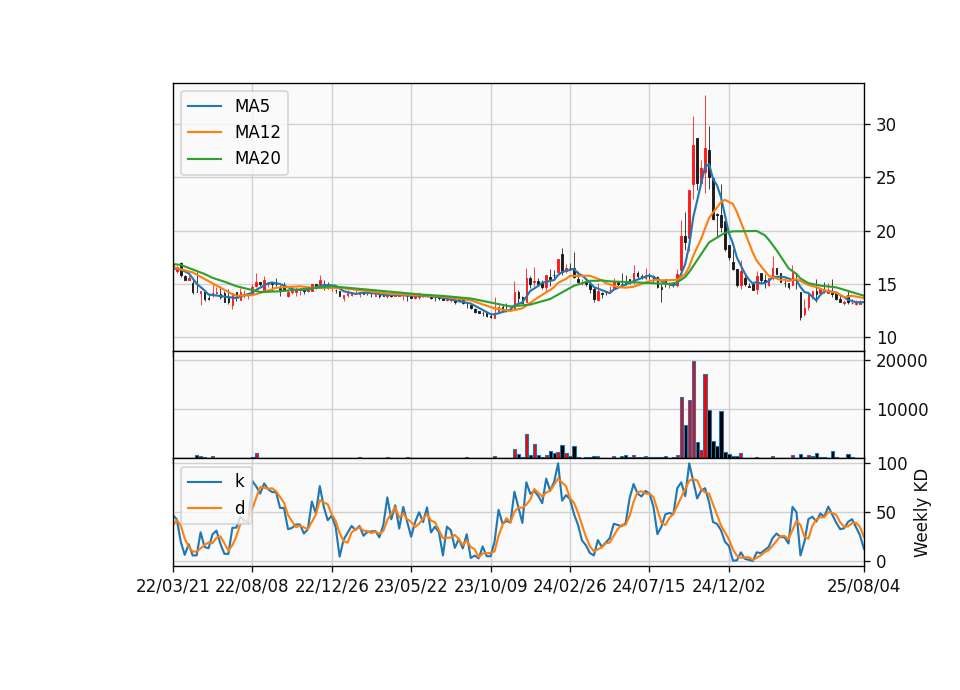Screen dimensions: 960x690
Task: Click the Weekly KD axis title
Action: click(x=920, y=513)
